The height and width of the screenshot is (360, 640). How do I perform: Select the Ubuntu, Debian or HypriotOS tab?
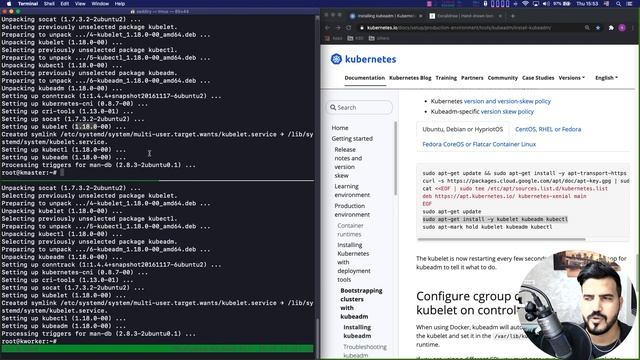coord(462,129)
